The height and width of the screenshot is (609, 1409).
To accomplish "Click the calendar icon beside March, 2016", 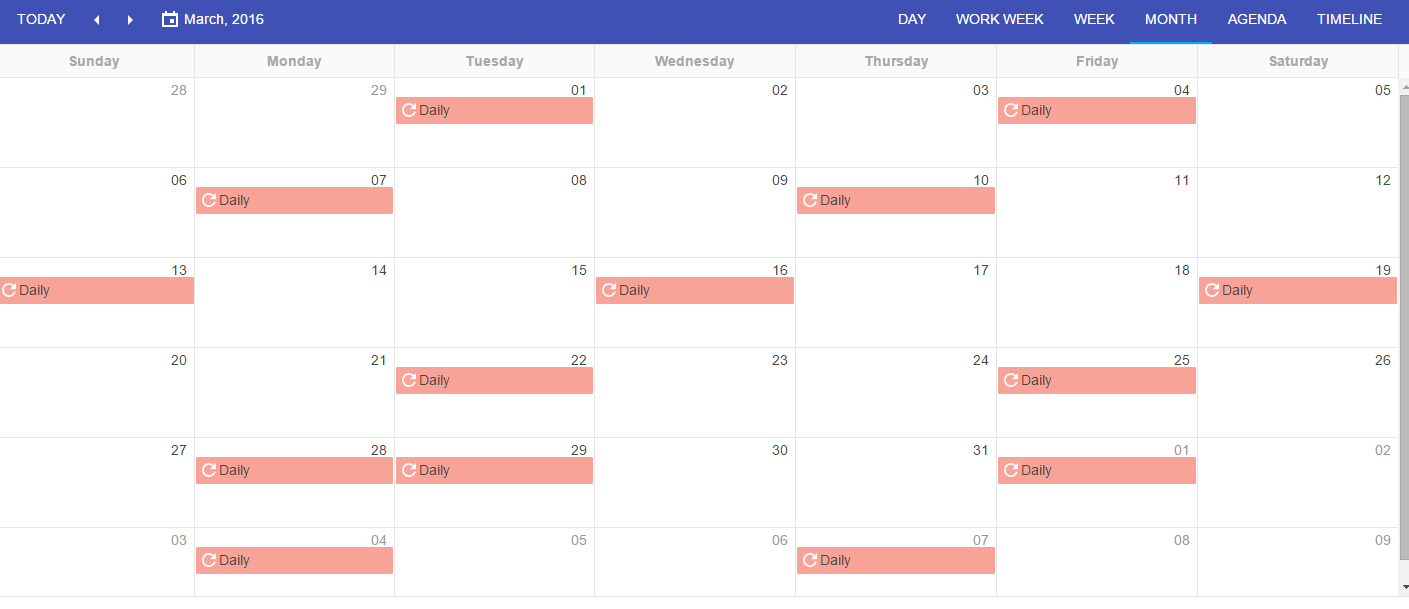I will pyautogui.click(x=170, y=19).
